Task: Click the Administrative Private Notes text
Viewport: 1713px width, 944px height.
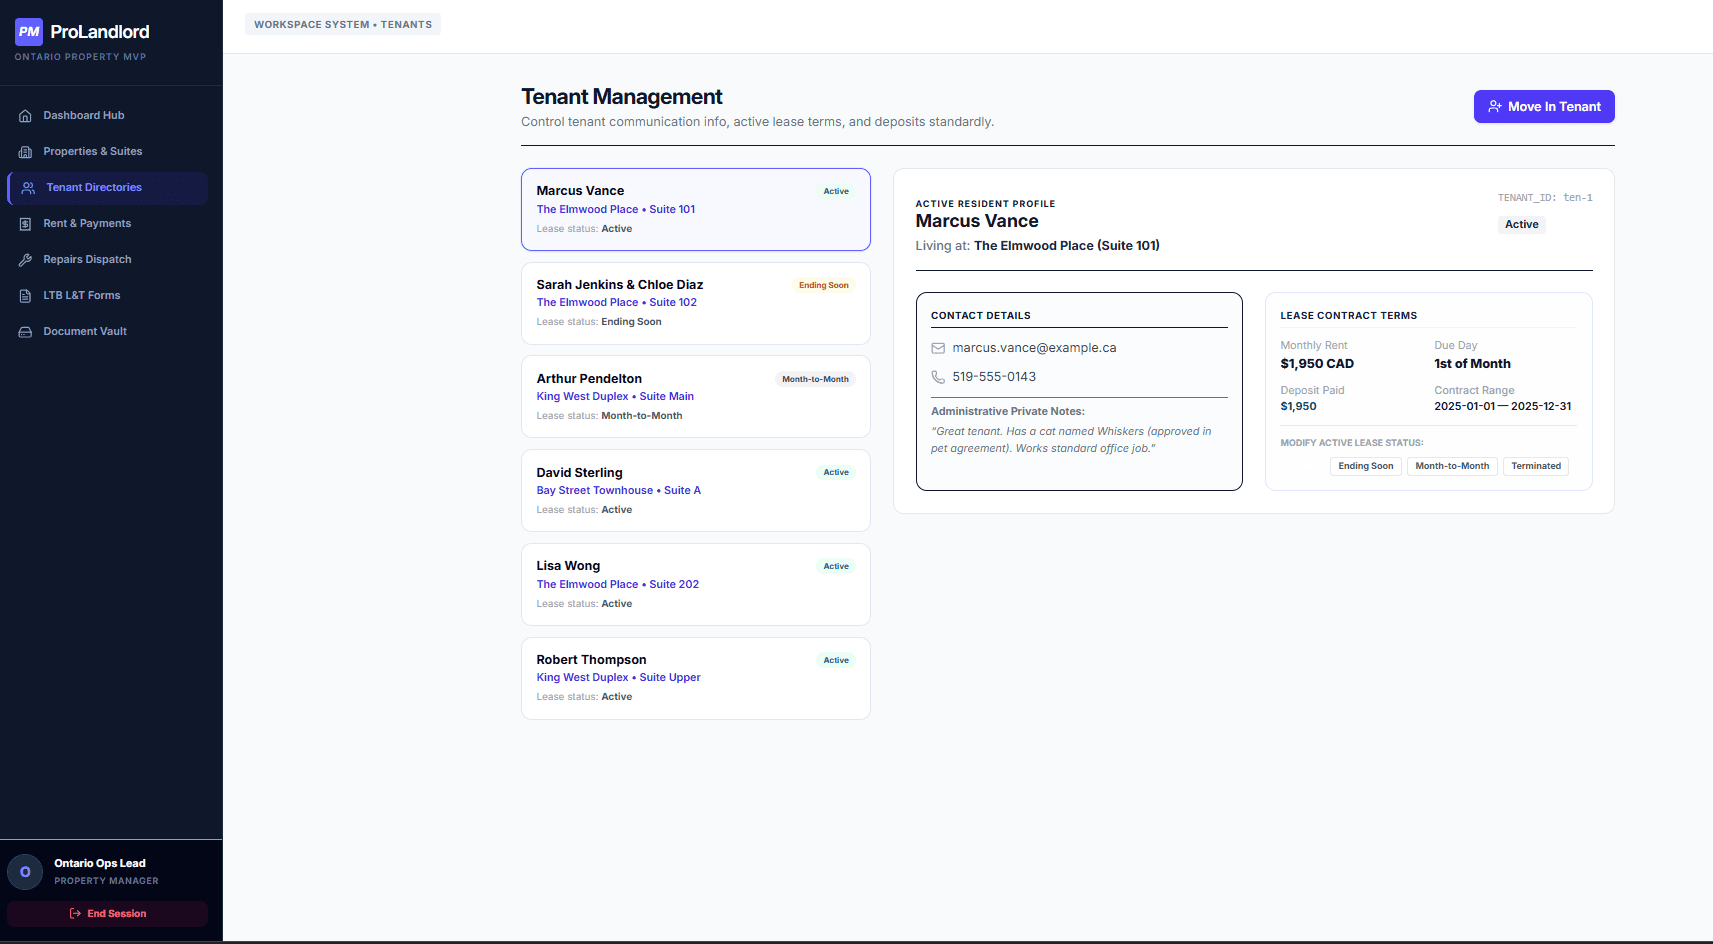Action: 1008,412
